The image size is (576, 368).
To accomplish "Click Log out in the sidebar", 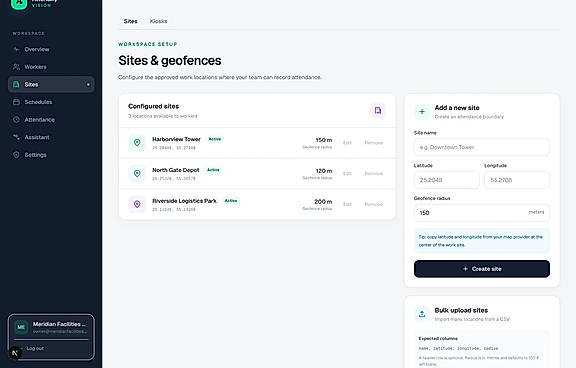I will [x=35, y=348].
